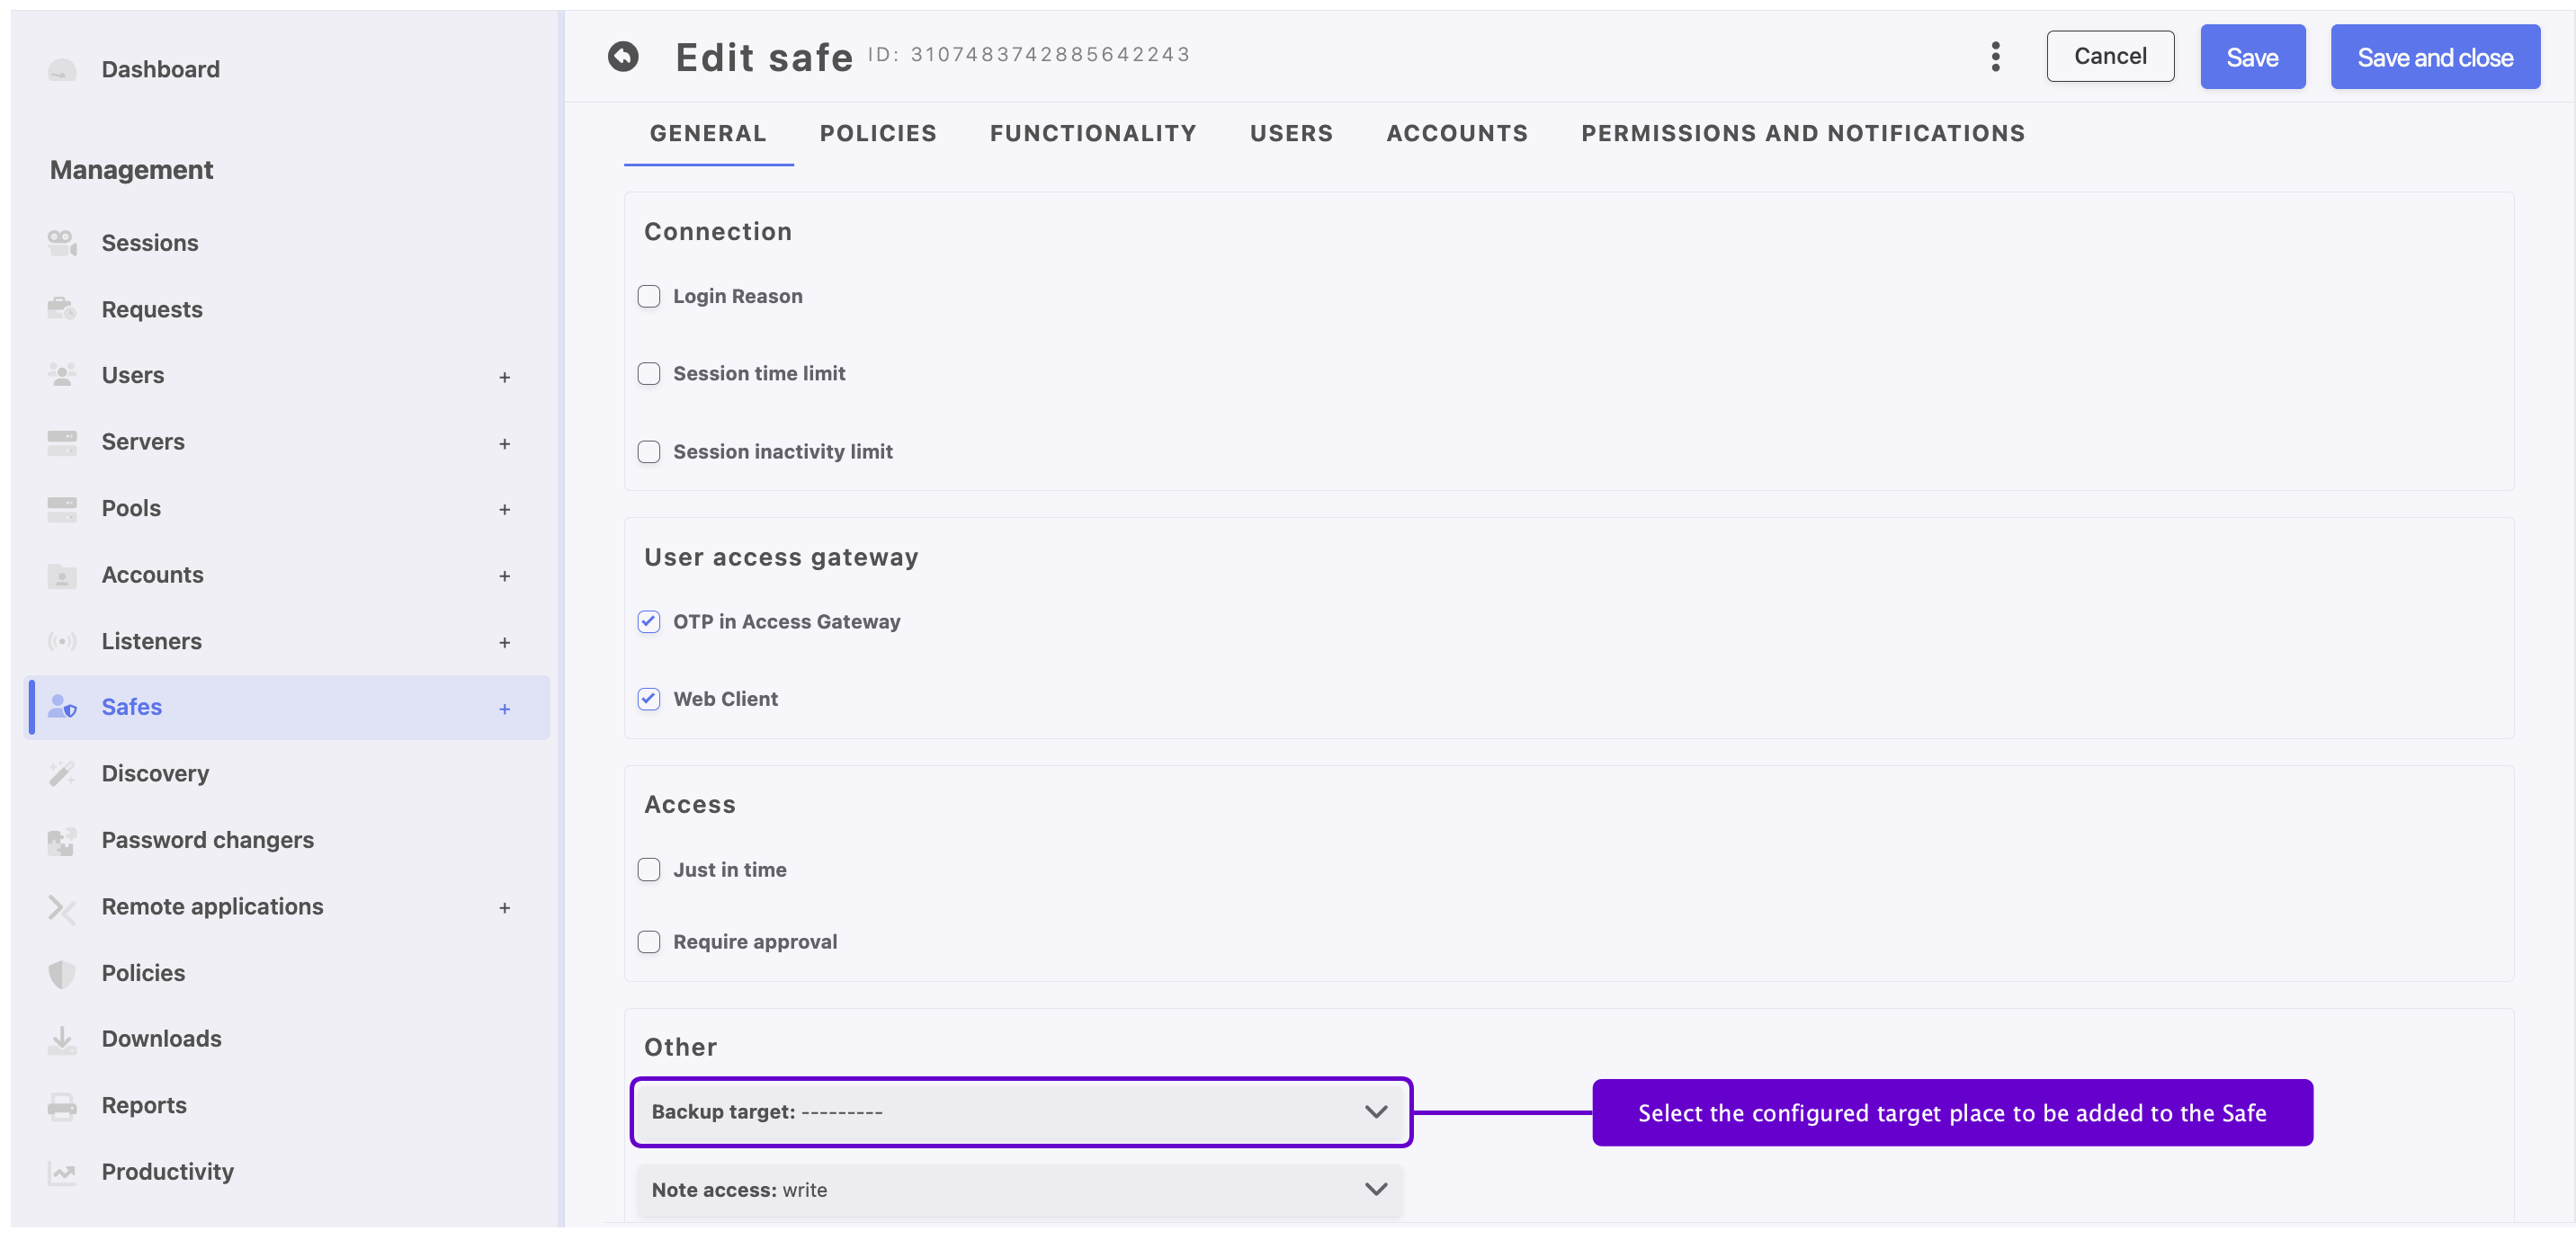Click the Servers icon in sidebar
This screenshot has width=2576, height=1249.
tap(62, 442)
